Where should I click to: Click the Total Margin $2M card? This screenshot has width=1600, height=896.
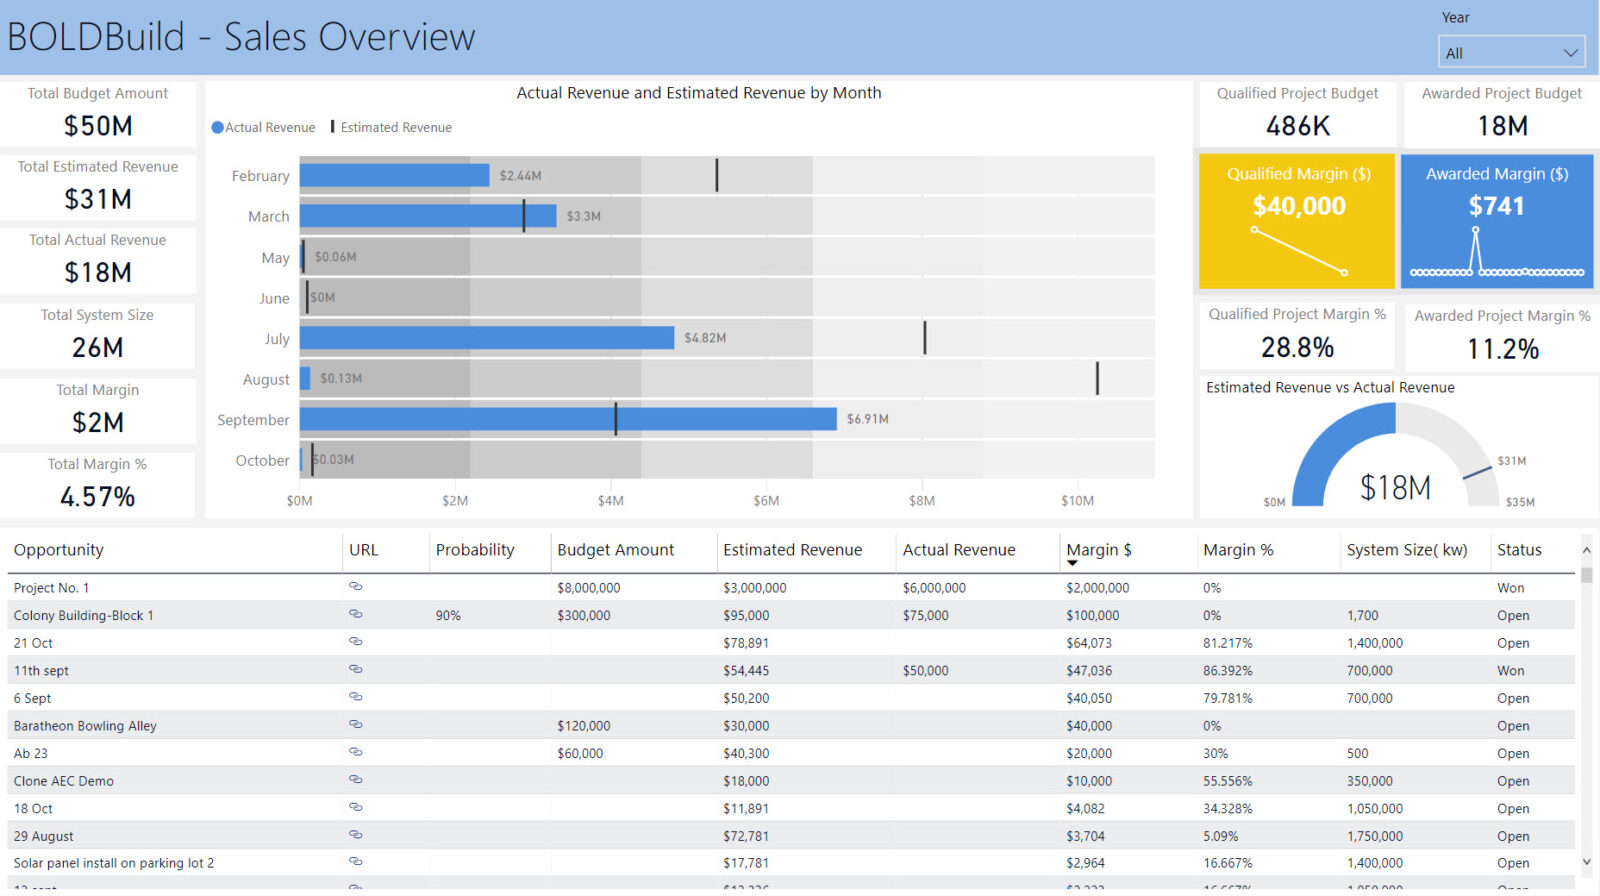98,410
